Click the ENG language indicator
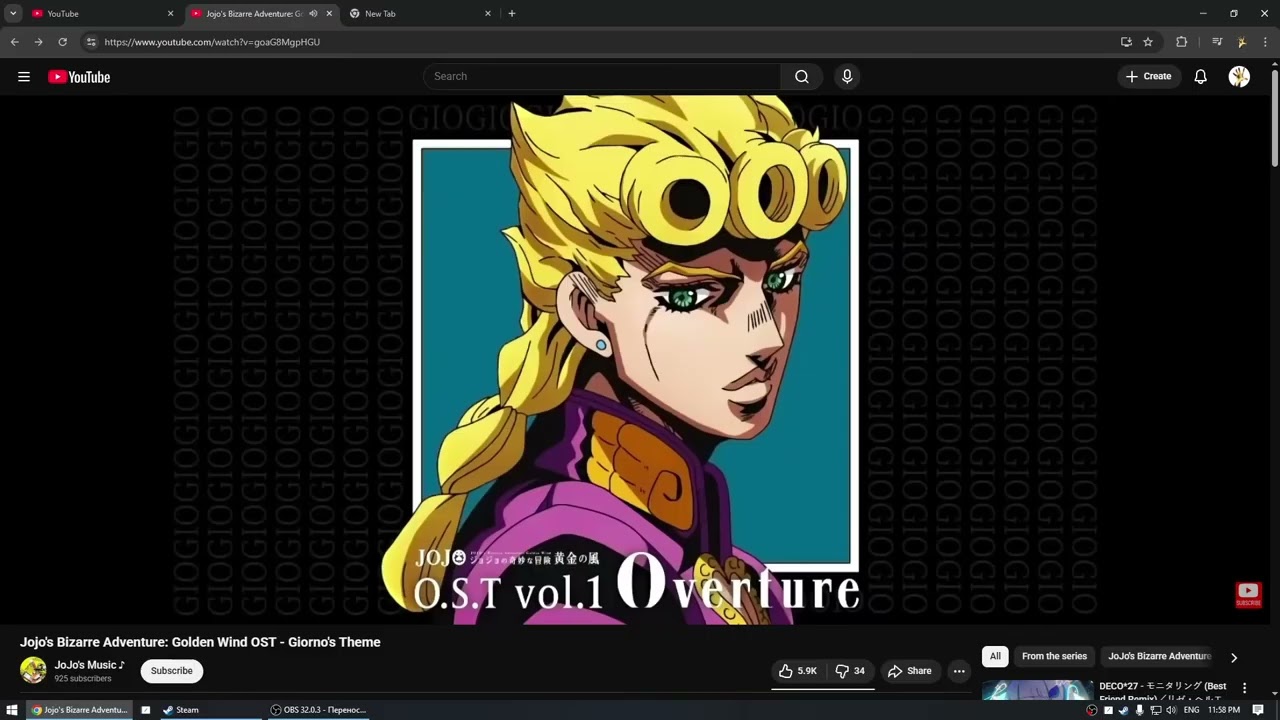The width and height of the screenshot is (1280, 720). [x=1191, y=710]
